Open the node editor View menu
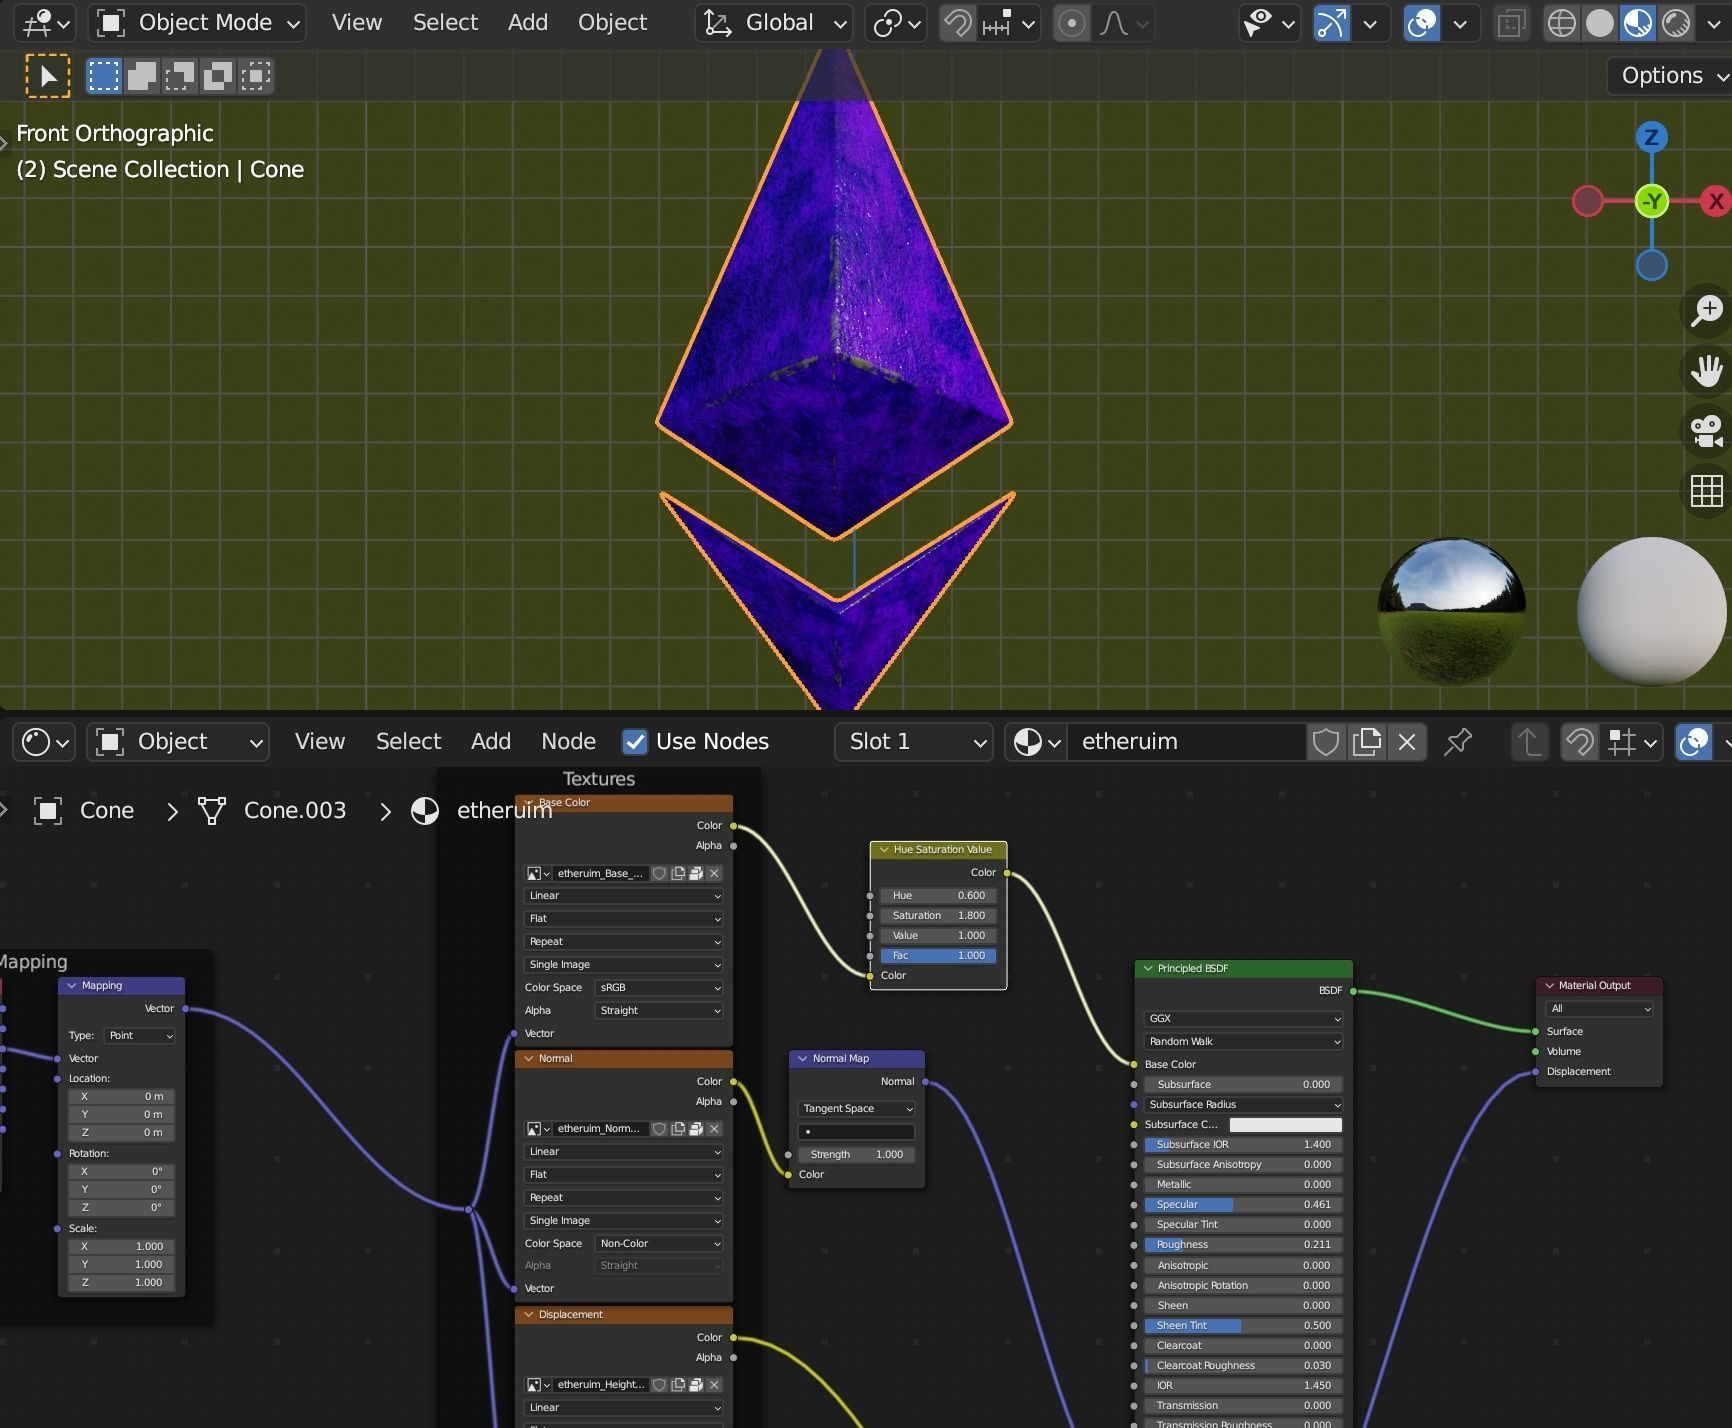 tap(320, 742)
